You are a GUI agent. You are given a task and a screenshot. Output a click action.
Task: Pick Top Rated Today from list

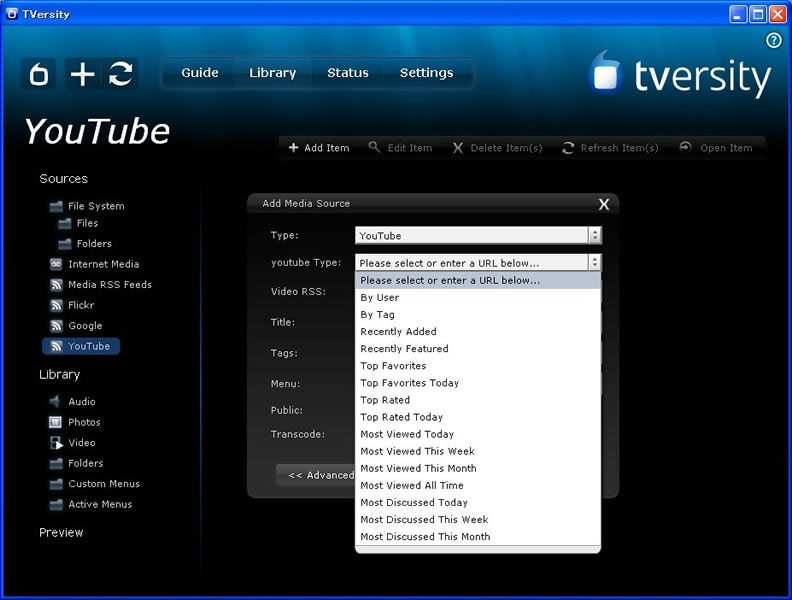(x=401, y=417)
